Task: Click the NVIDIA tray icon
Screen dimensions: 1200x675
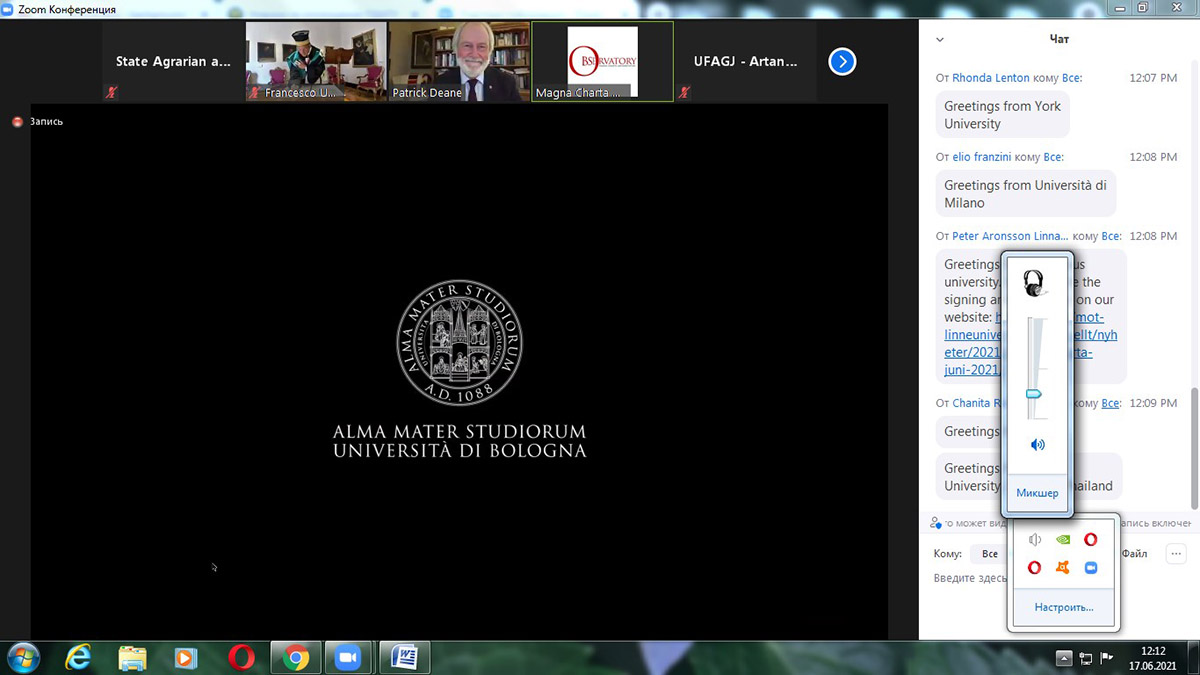Action: (x=1063, y=540)
